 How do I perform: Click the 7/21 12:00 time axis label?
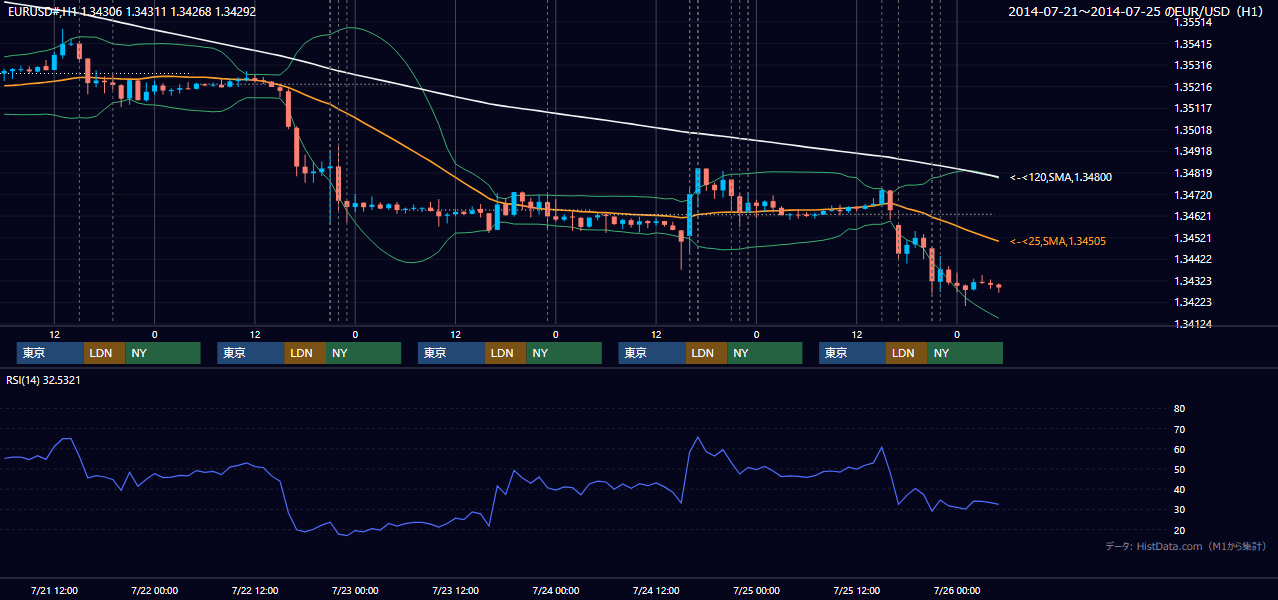tap(54, 590)
